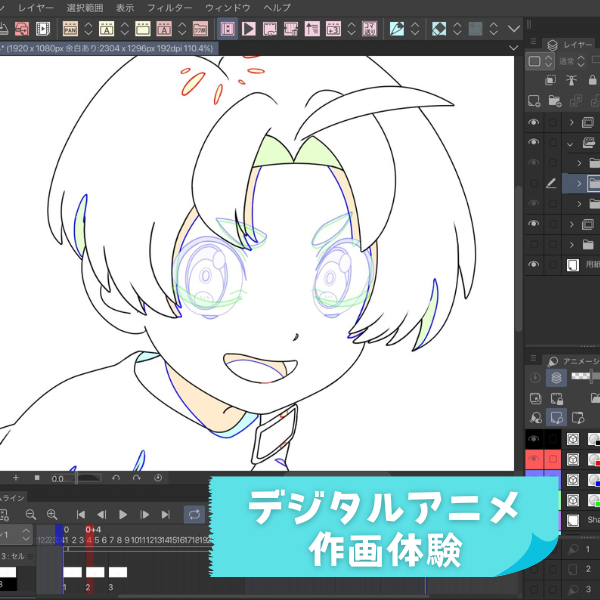Click the play icon in top toolbar

[248, 29]
